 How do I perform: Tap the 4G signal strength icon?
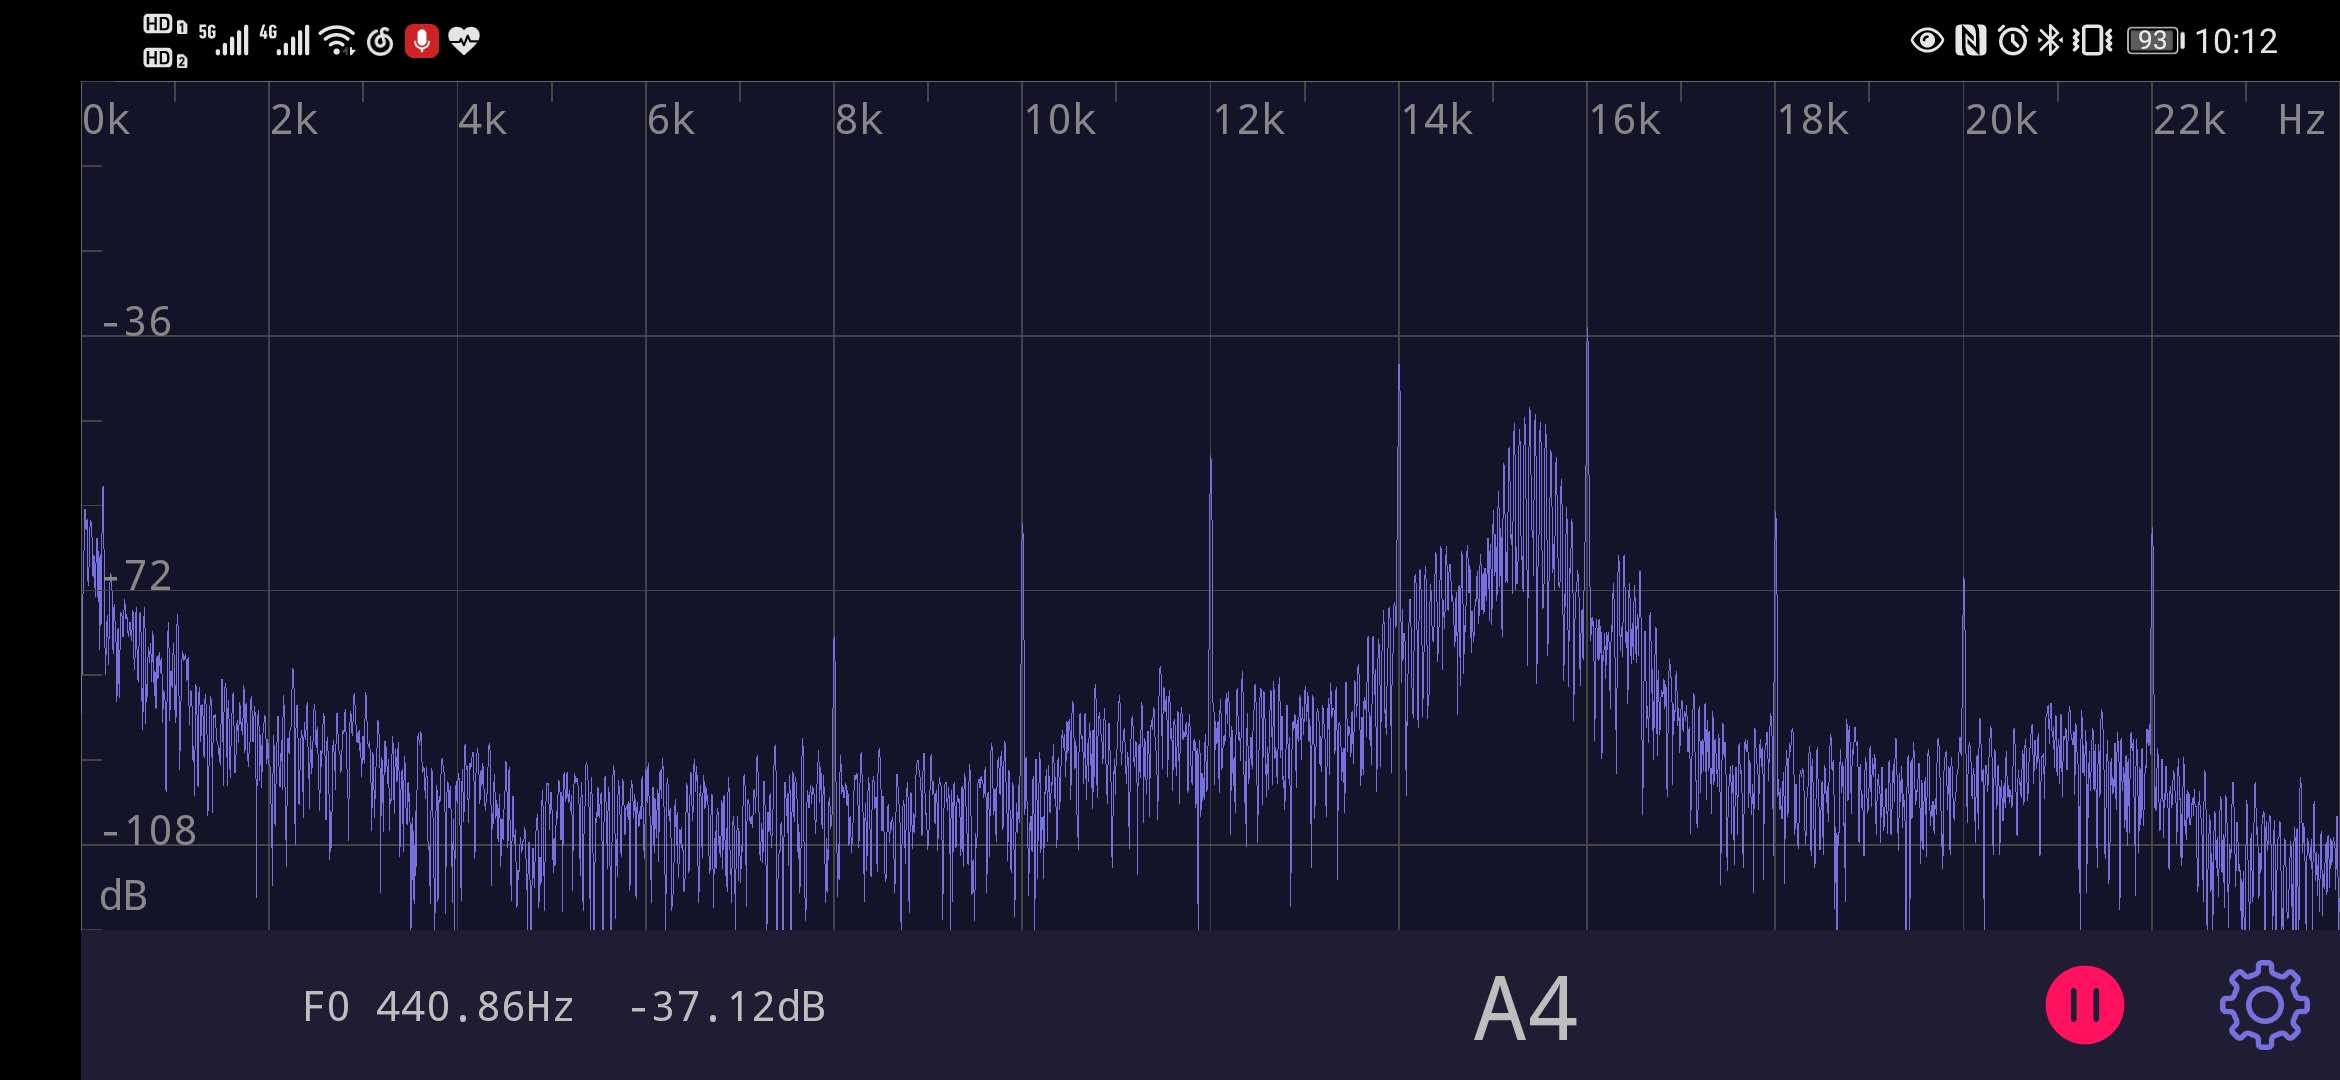click(x=285, y=40)
